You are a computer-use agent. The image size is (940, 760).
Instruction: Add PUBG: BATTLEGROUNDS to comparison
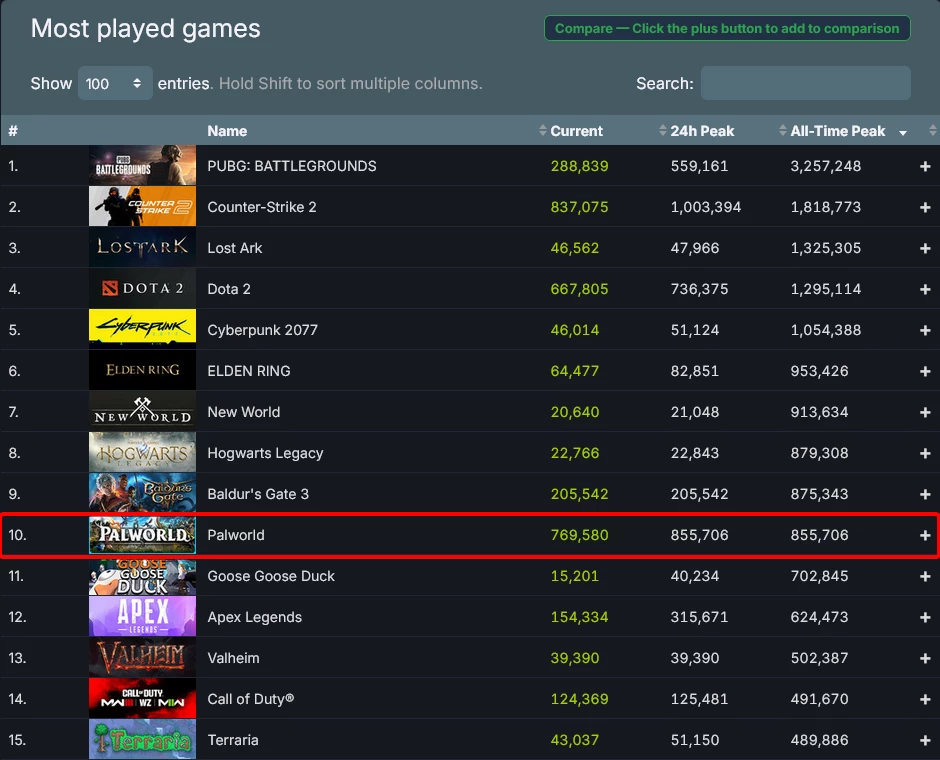pos(925,167)
